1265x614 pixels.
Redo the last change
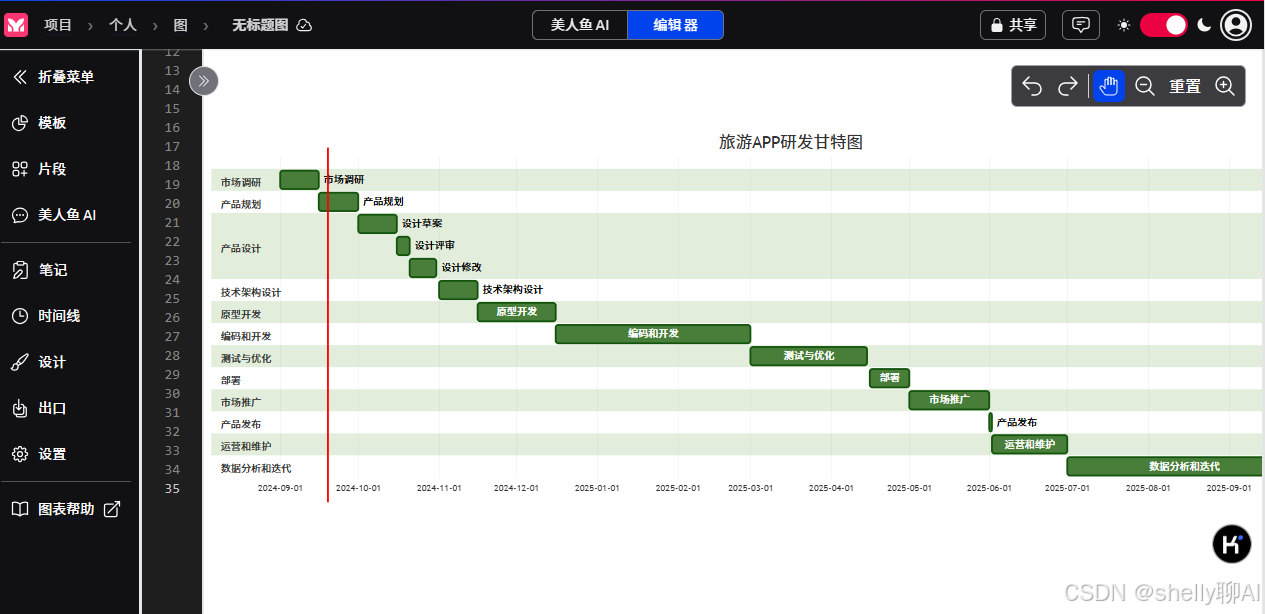[x=1068, y=86]
